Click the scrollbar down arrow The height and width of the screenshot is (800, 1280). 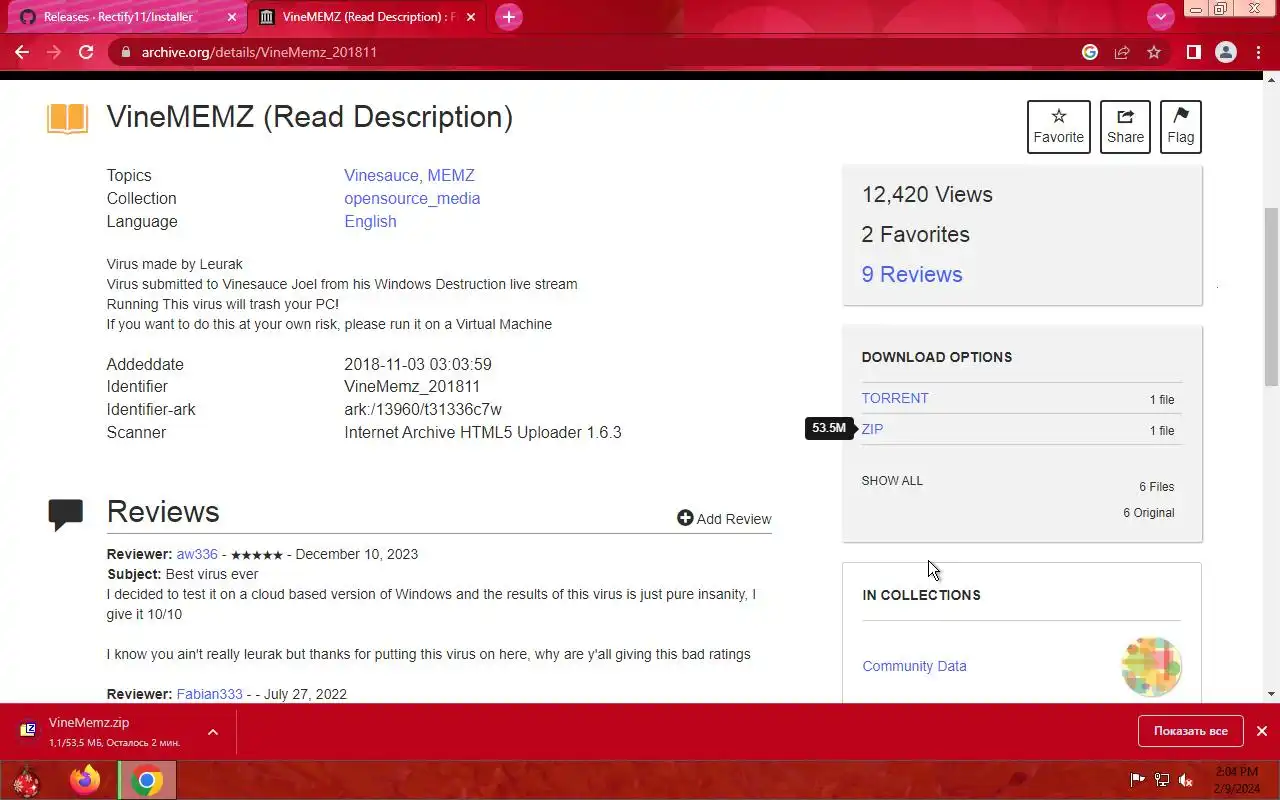(x=1272, y=694)
